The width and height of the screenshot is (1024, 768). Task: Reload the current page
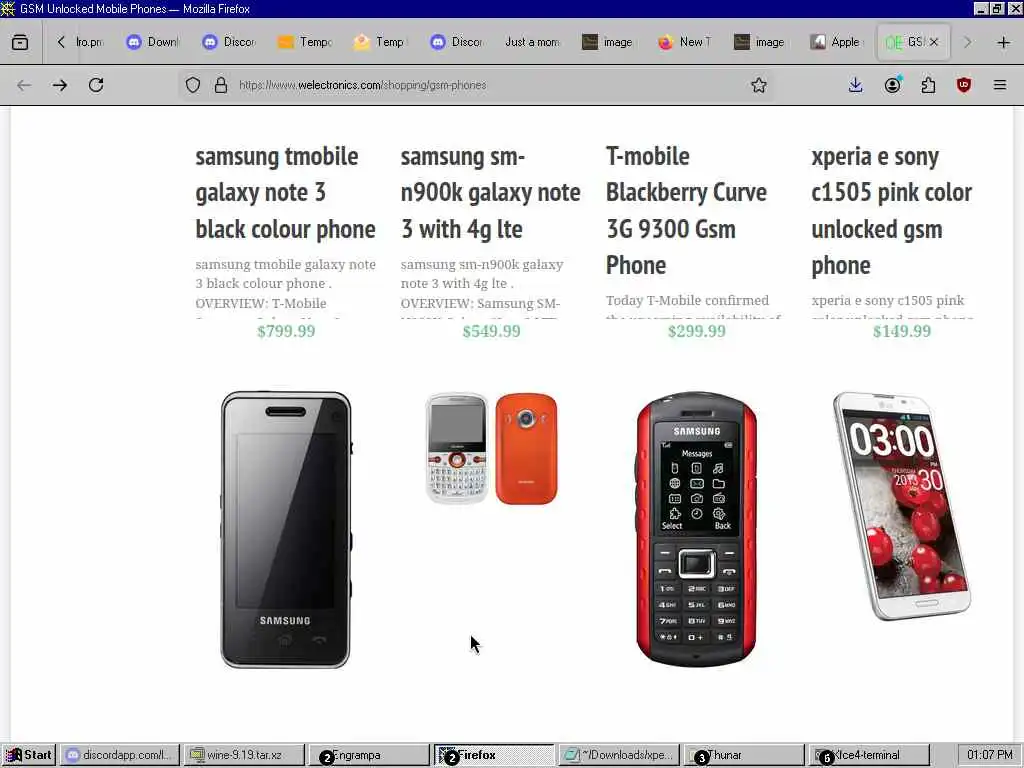click(96, 85)
